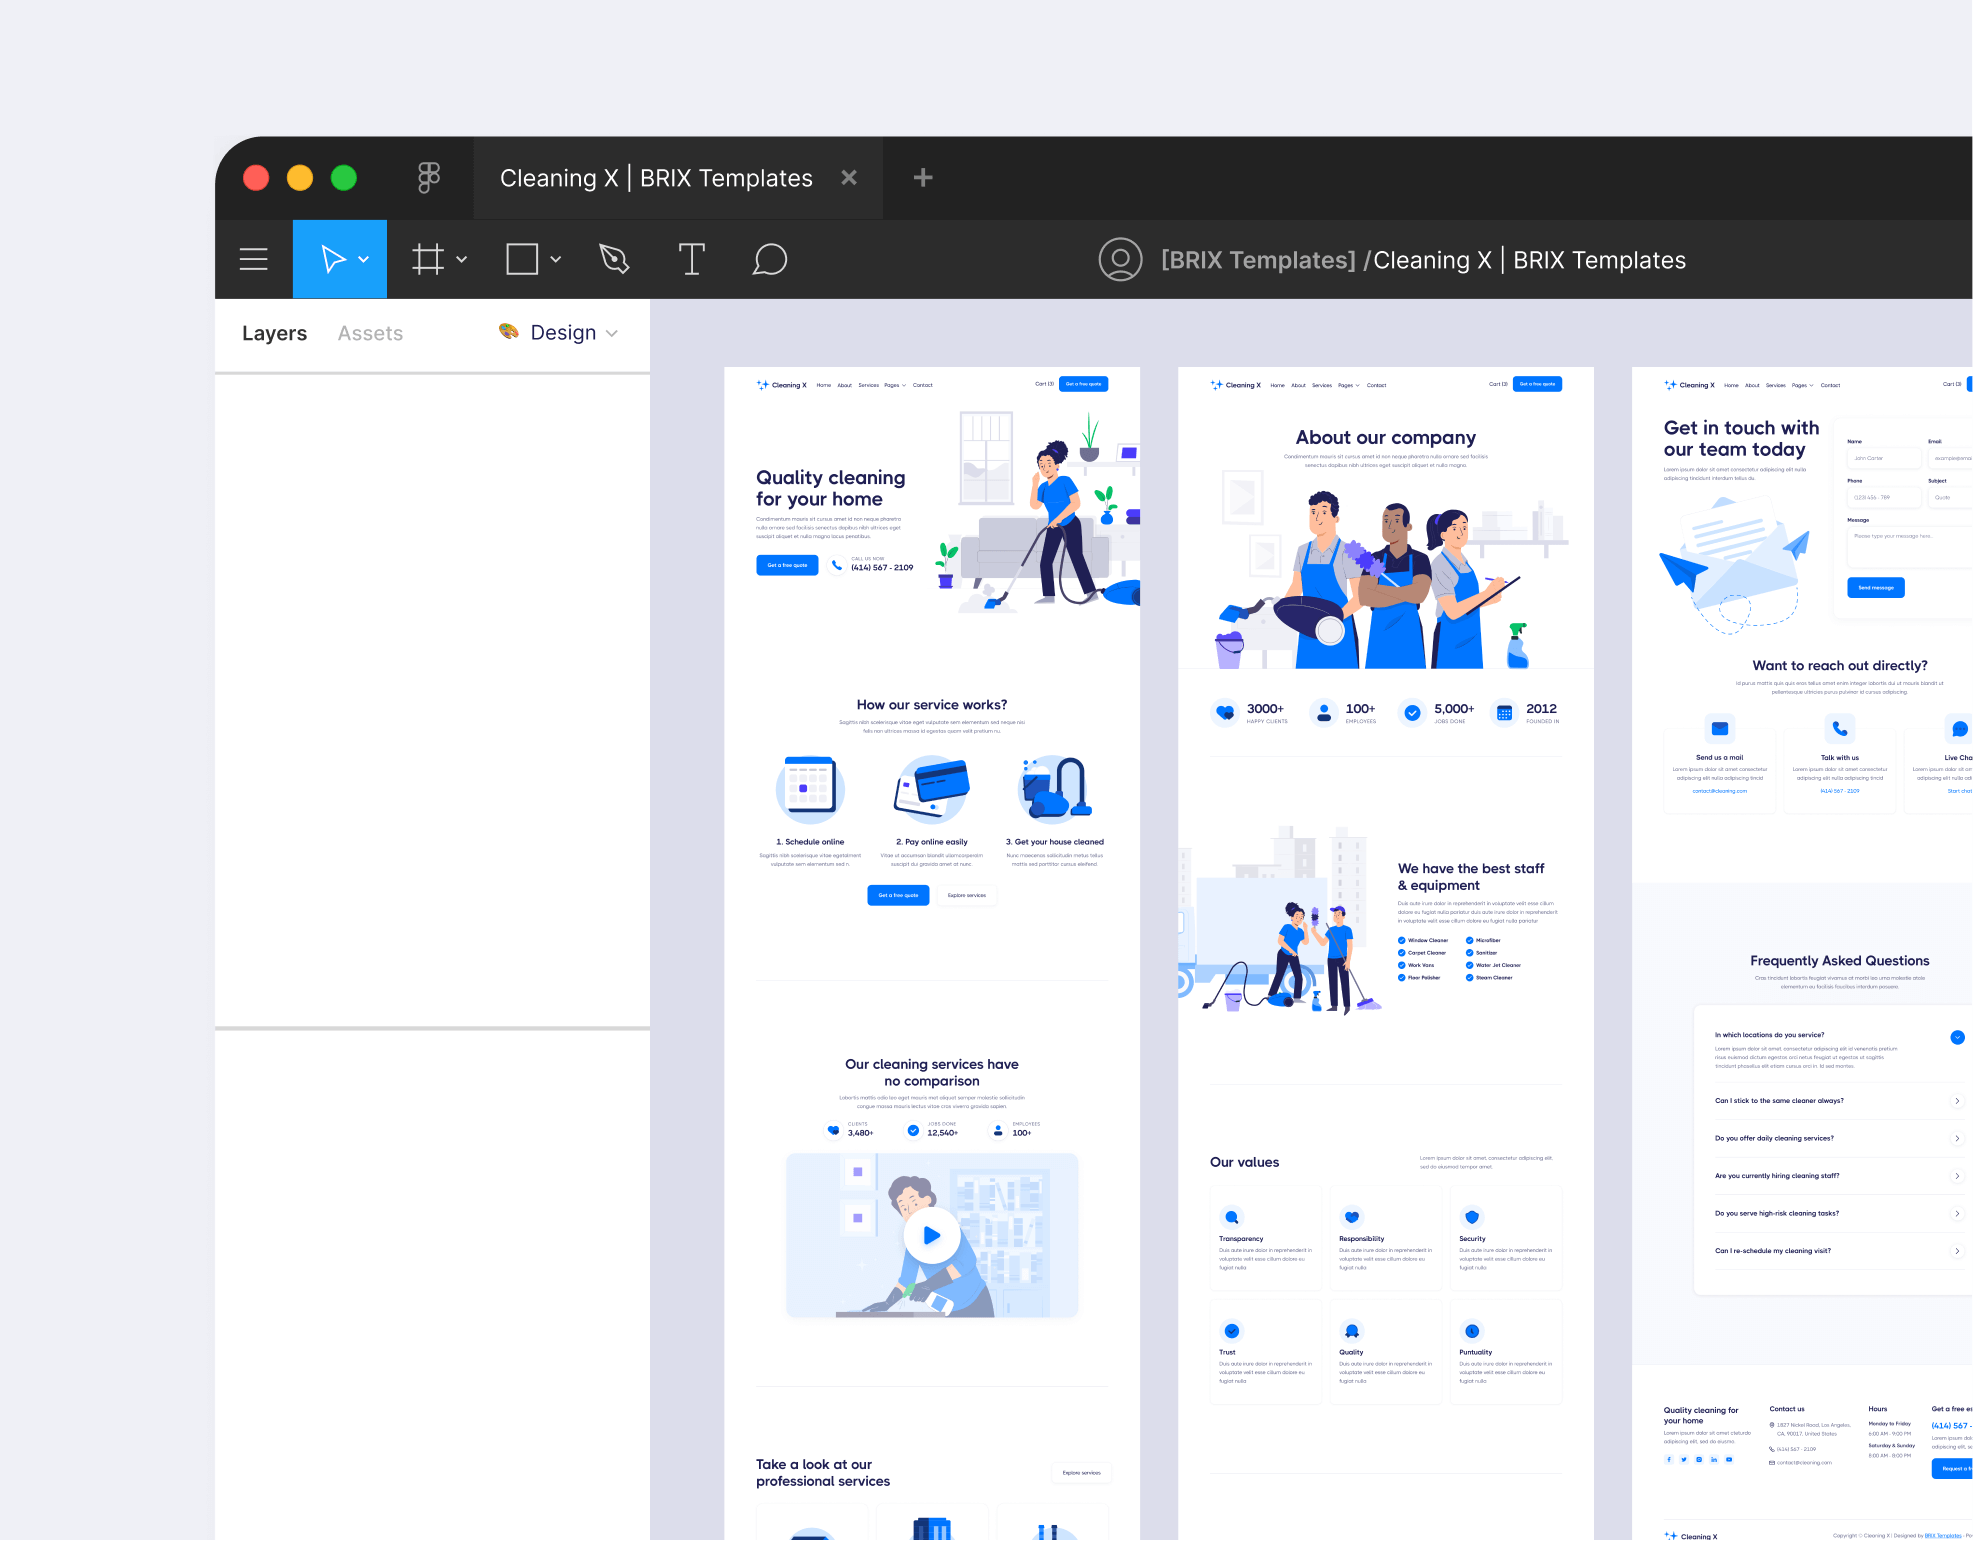Click the account avatar in the top bar

point(1120,259)
